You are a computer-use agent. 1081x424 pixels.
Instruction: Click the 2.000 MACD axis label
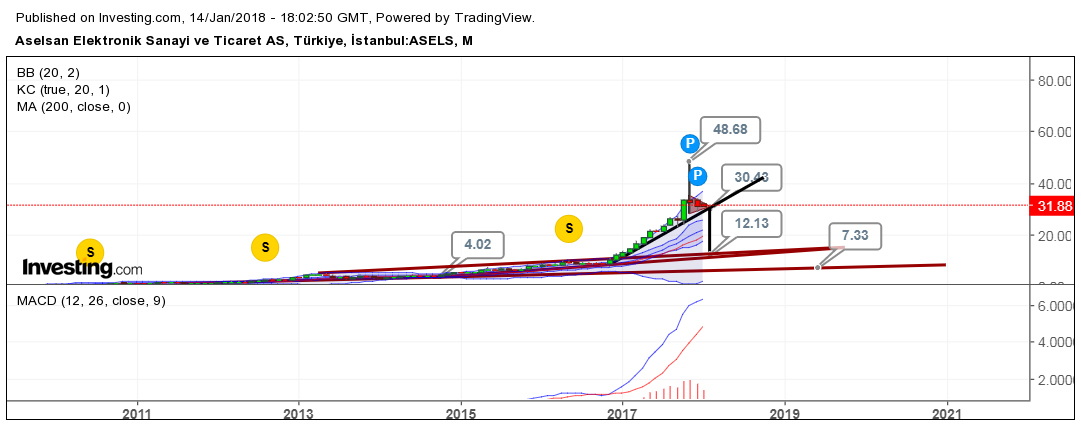click(1055, 380)
